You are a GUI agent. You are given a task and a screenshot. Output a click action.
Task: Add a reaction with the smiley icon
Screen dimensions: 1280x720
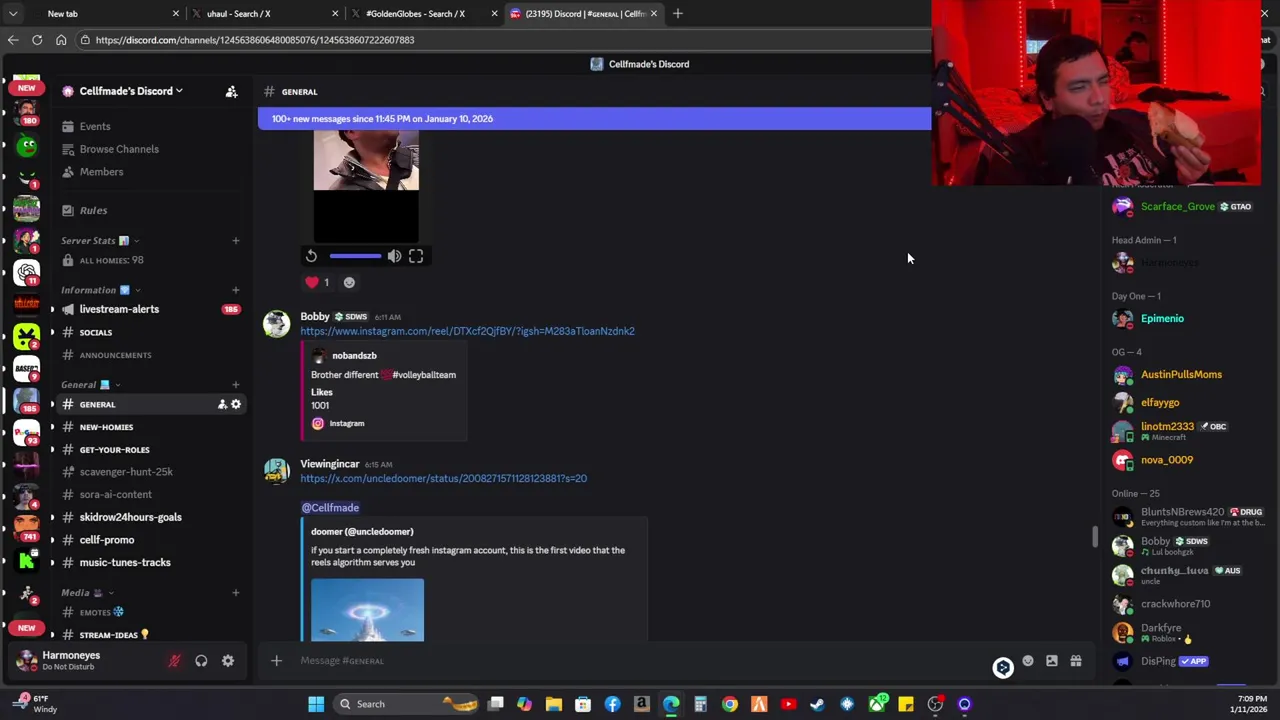click(349, 282)
